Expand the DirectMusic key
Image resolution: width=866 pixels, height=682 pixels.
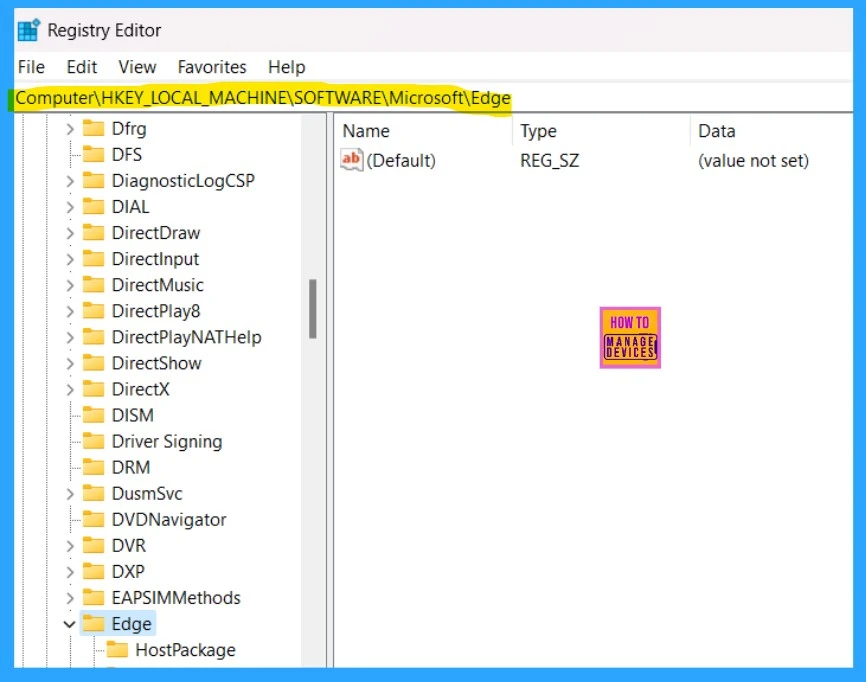click(x=70, y=285)
